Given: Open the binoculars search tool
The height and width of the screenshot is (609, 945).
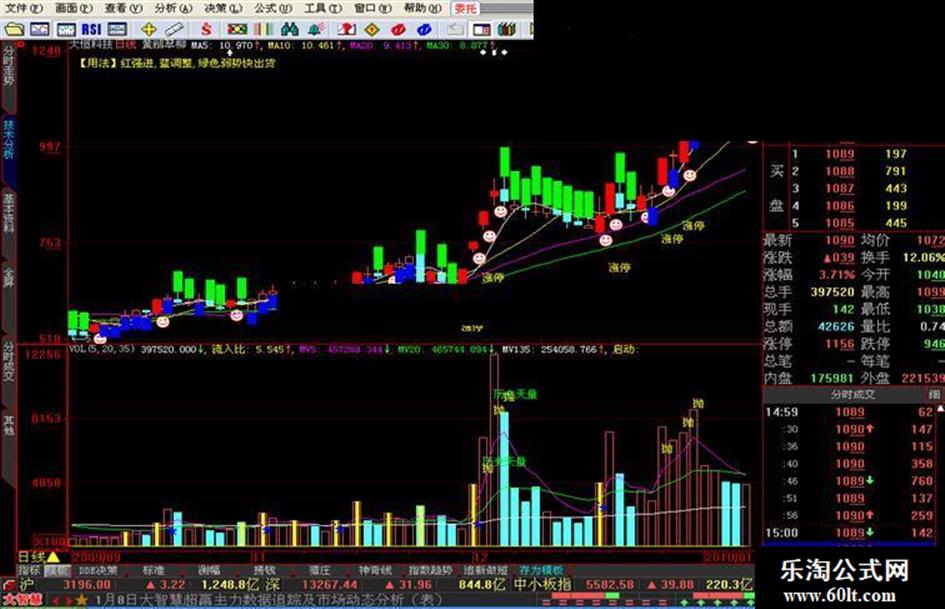Looking at the screenshot, I should (290, 29).
